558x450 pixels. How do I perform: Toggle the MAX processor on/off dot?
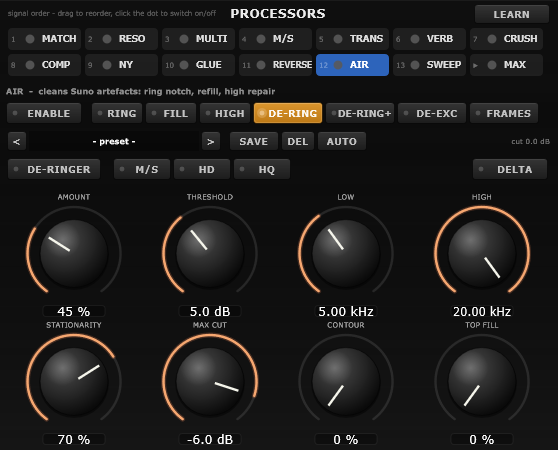pos(492,65)
